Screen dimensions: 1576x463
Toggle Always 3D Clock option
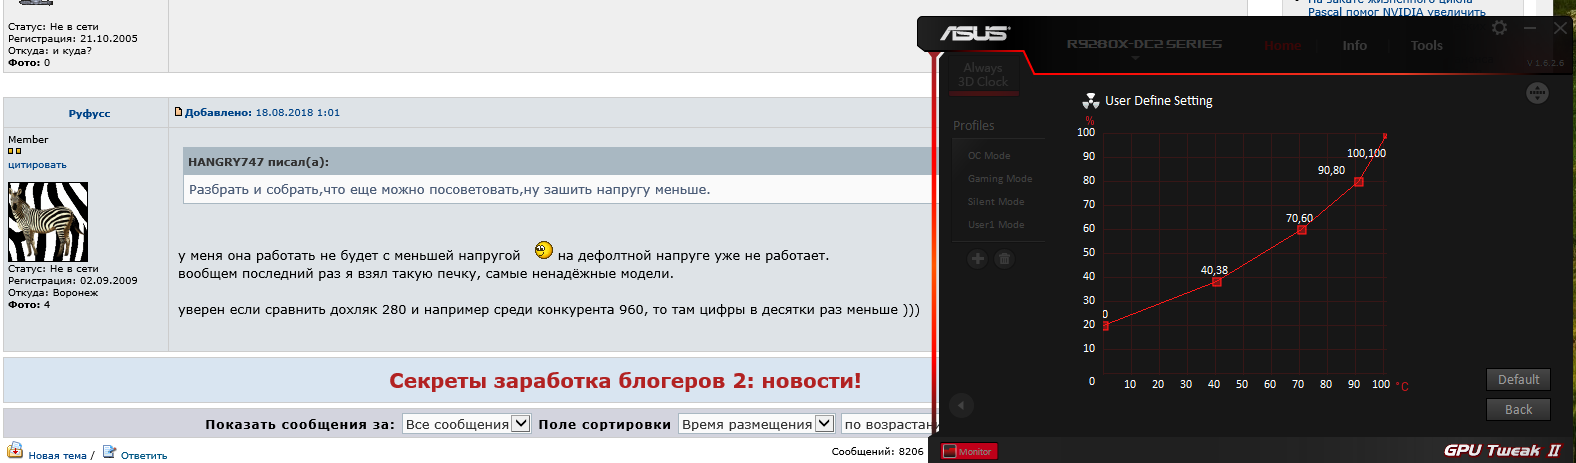pos(983,75)
